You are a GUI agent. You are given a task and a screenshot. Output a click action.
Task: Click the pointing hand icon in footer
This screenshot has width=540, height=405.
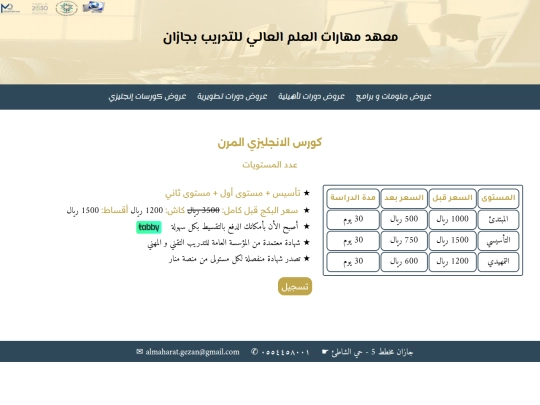point(325,352)
